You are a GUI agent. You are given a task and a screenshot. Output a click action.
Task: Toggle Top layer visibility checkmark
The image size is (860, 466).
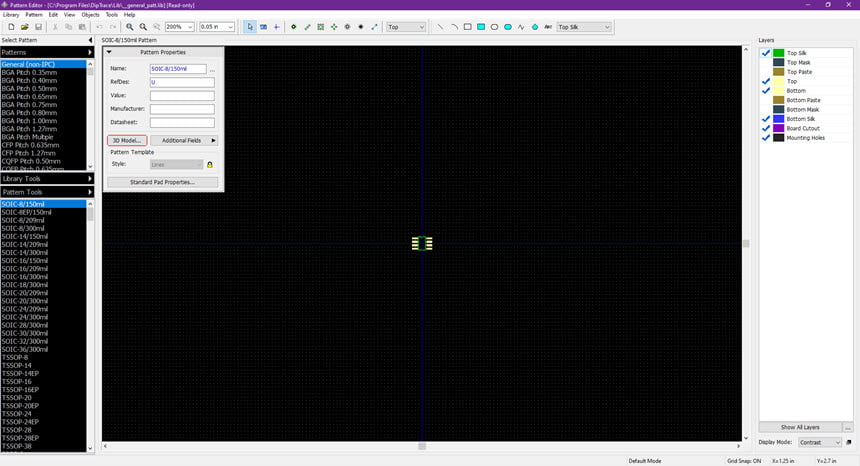pyautogui.click(x=766, y=81)
